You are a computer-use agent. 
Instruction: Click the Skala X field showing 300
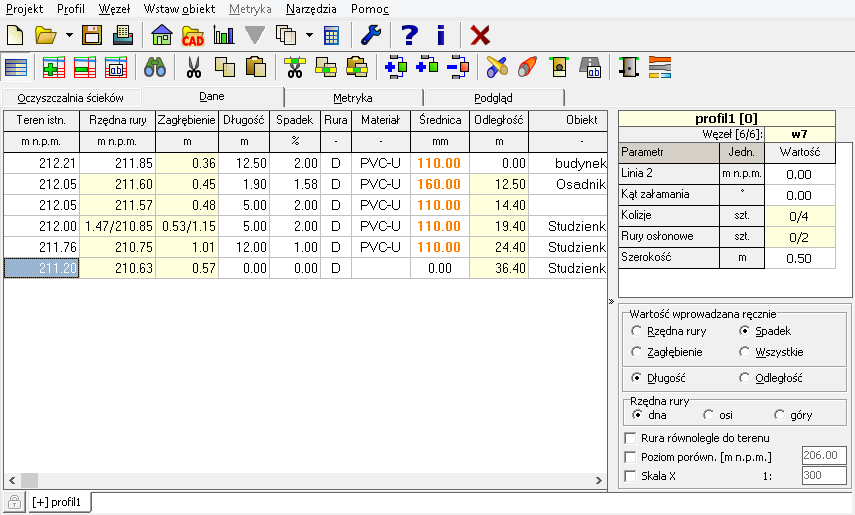[x=824, y=475]
